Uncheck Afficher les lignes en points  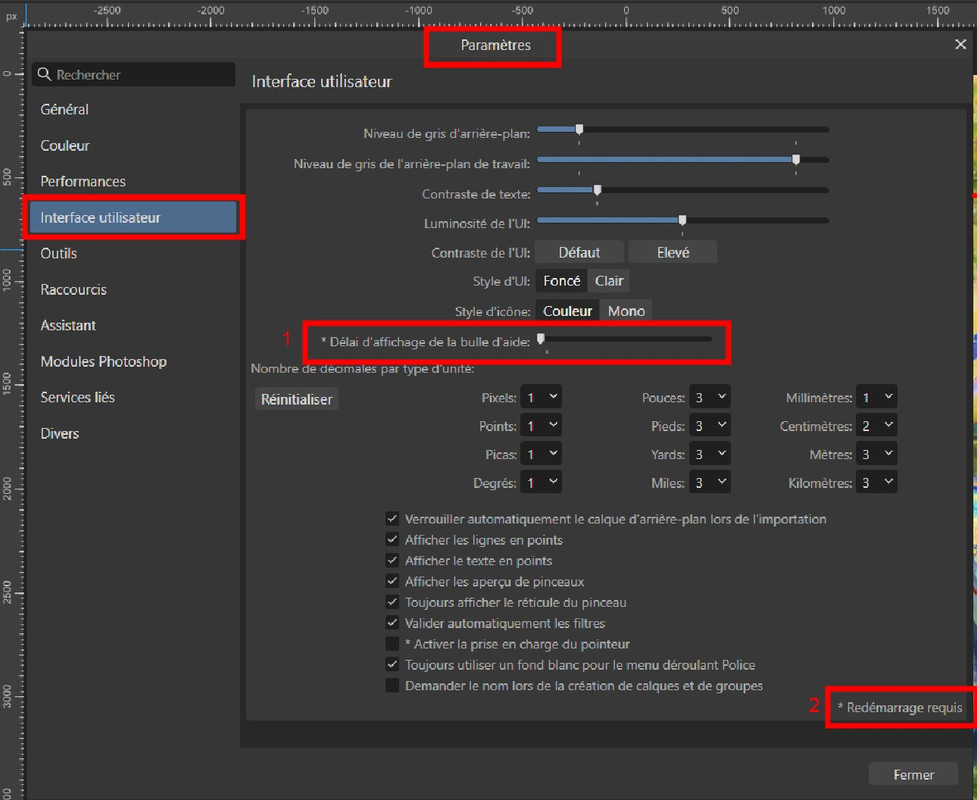[392, 540]
